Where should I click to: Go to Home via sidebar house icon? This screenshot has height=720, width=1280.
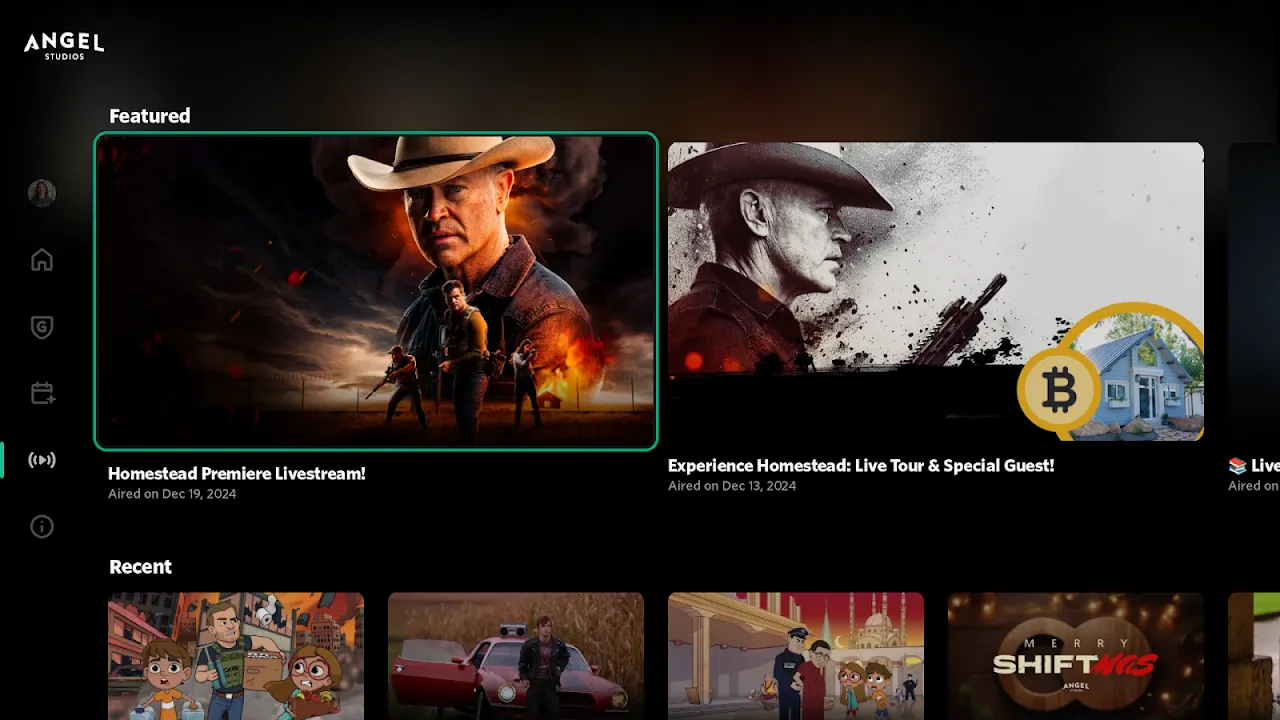pos(42,260)
